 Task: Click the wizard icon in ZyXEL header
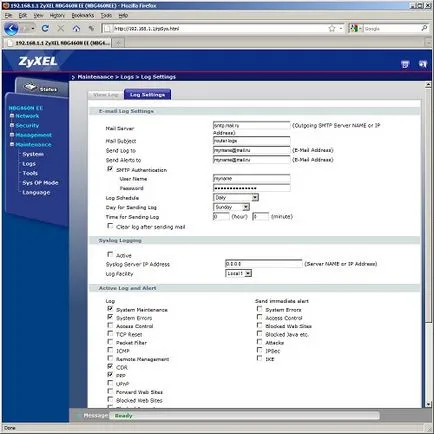(x=405, y=64)
